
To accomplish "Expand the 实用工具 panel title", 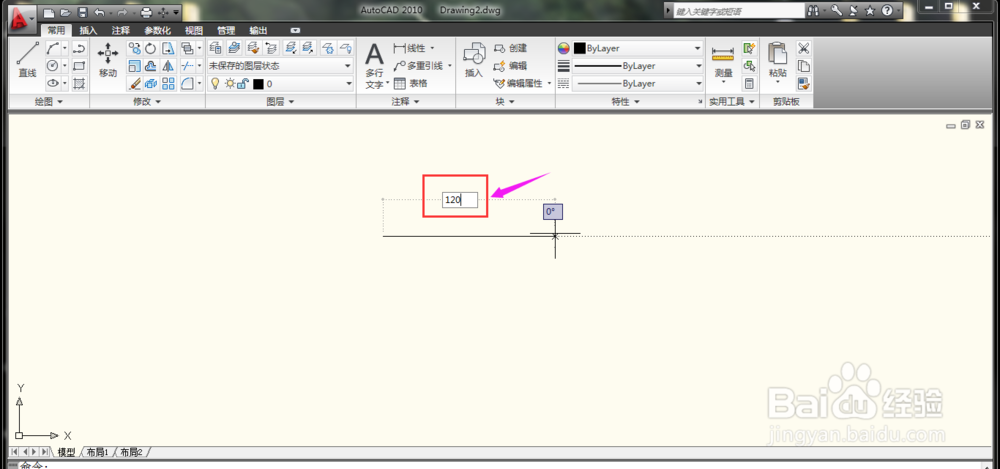I will pyautogui.click(x=732, y=101).
